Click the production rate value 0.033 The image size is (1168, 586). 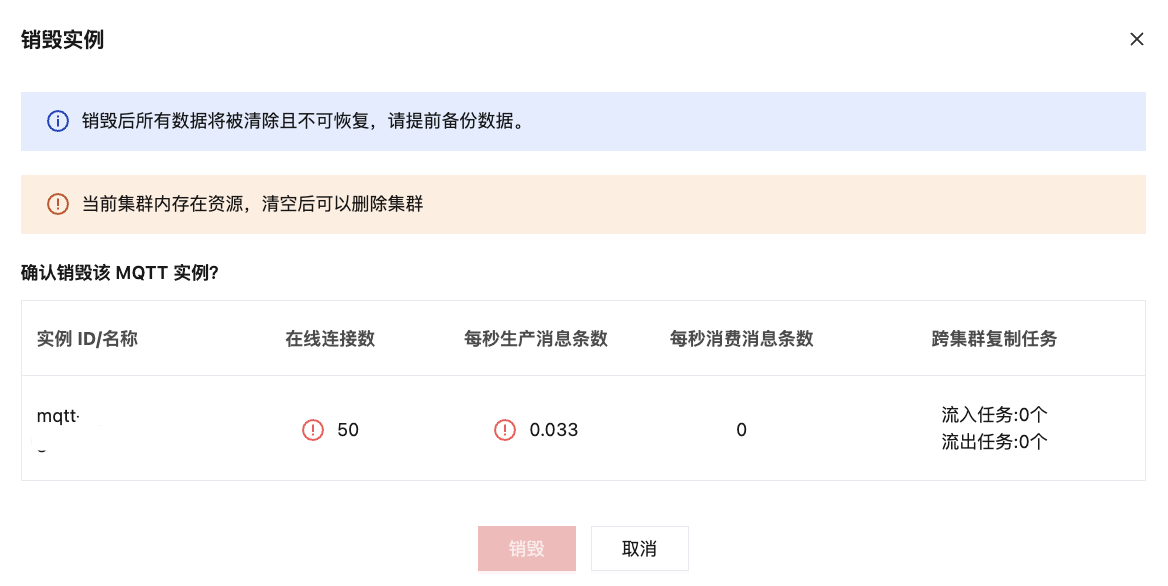[x=554, y=430]
